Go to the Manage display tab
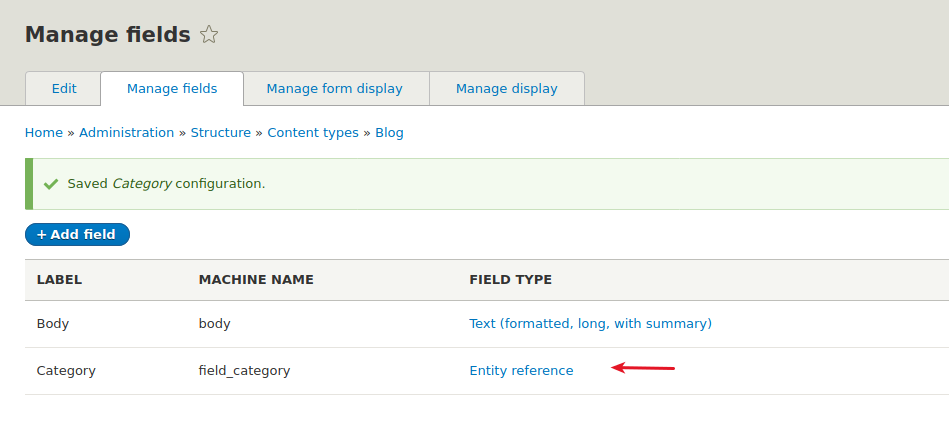The image size is (949, 432). 506,89
